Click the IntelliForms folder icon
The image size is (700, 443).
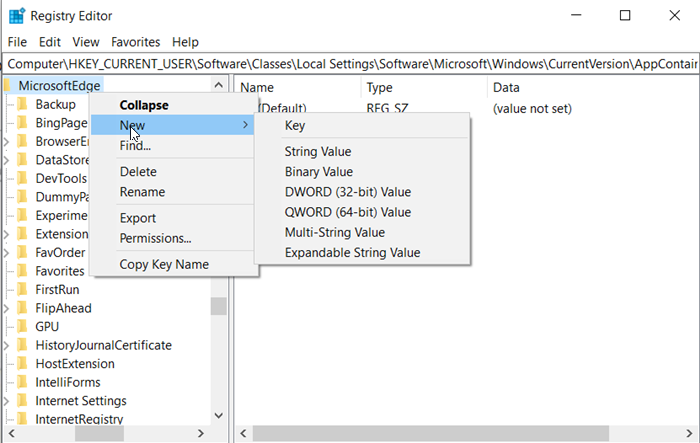point(22,382)
